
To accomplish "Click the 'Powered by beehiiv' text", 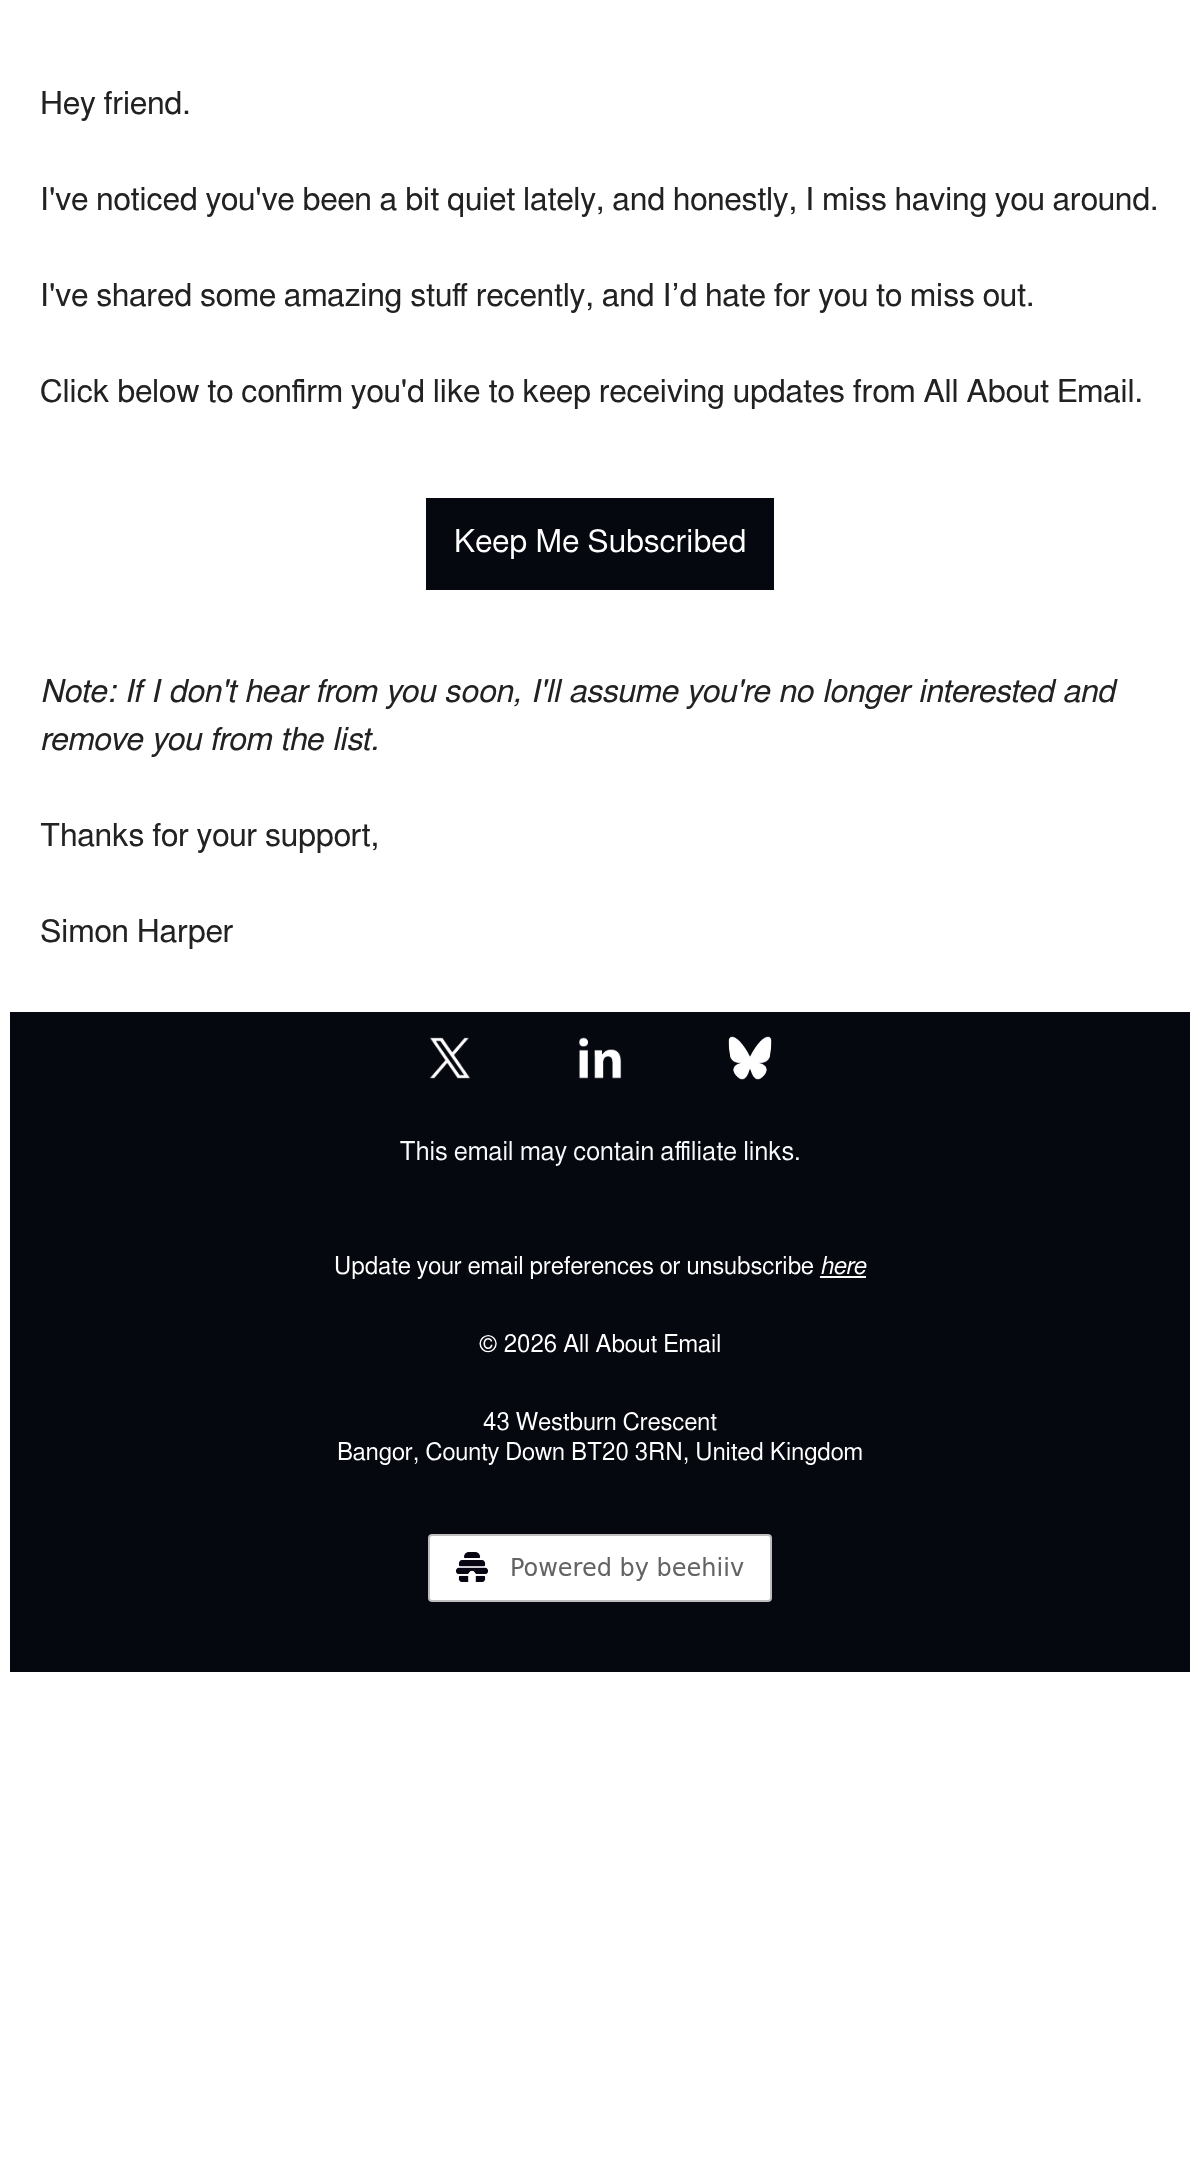I will point(627,1567).
